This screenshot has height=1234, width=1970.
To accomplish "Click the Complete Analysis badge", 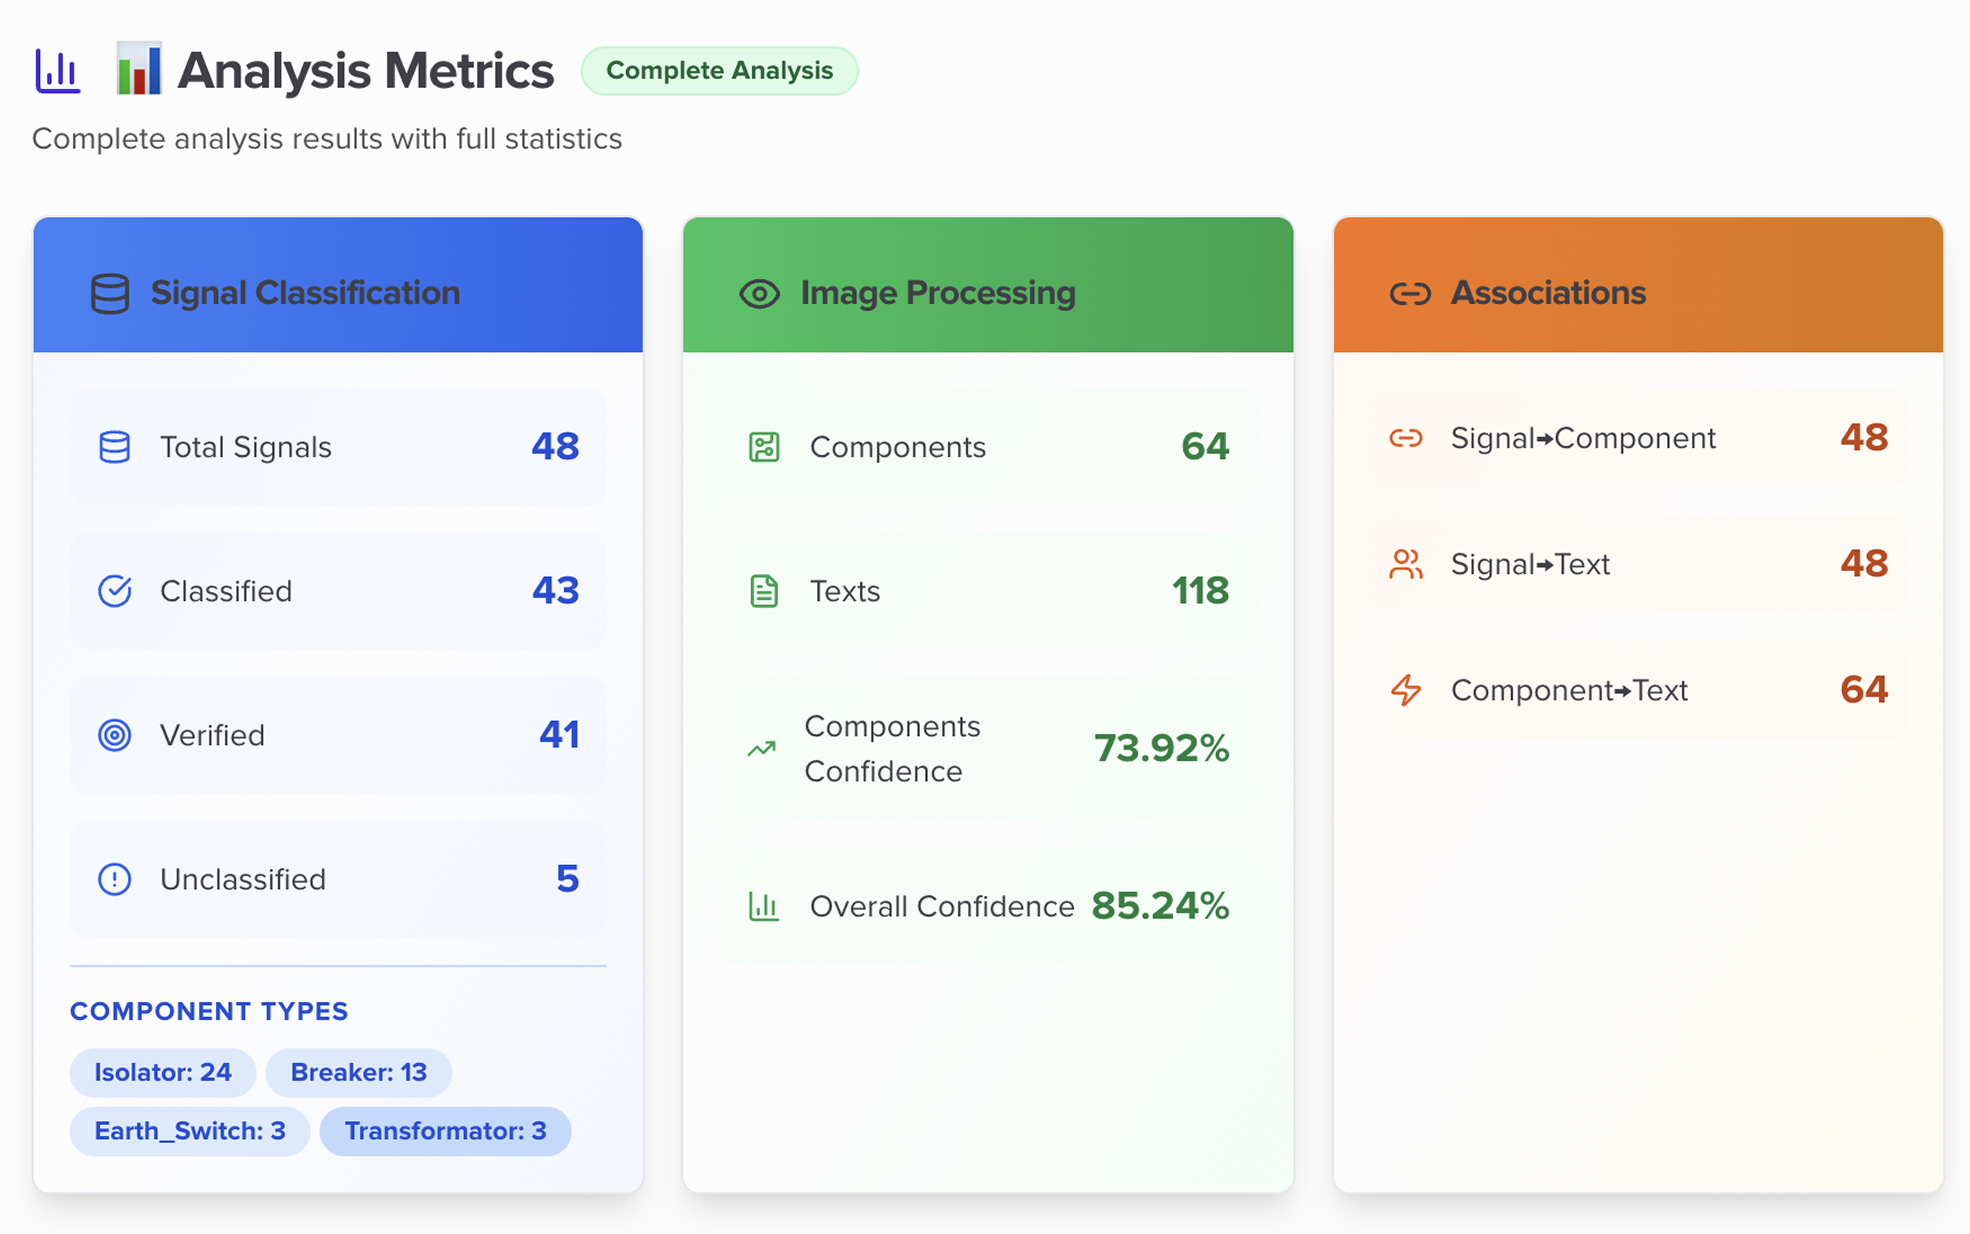I will point(719,71).
